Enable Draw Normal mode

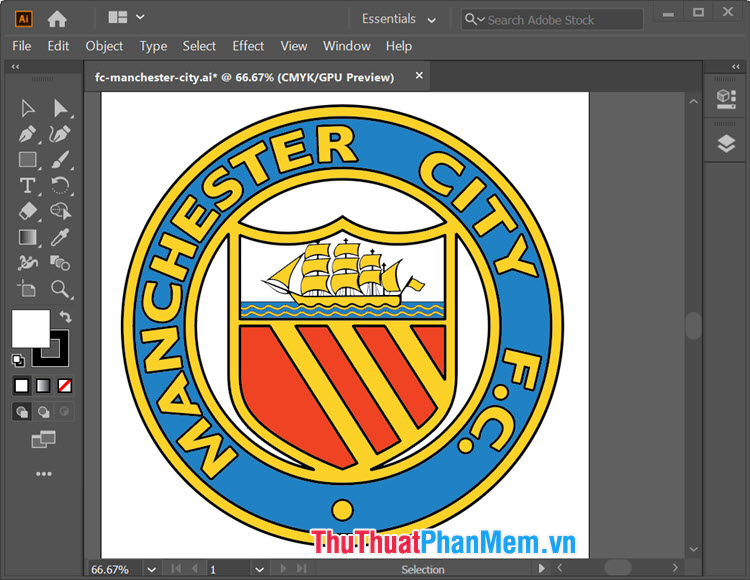22,412
